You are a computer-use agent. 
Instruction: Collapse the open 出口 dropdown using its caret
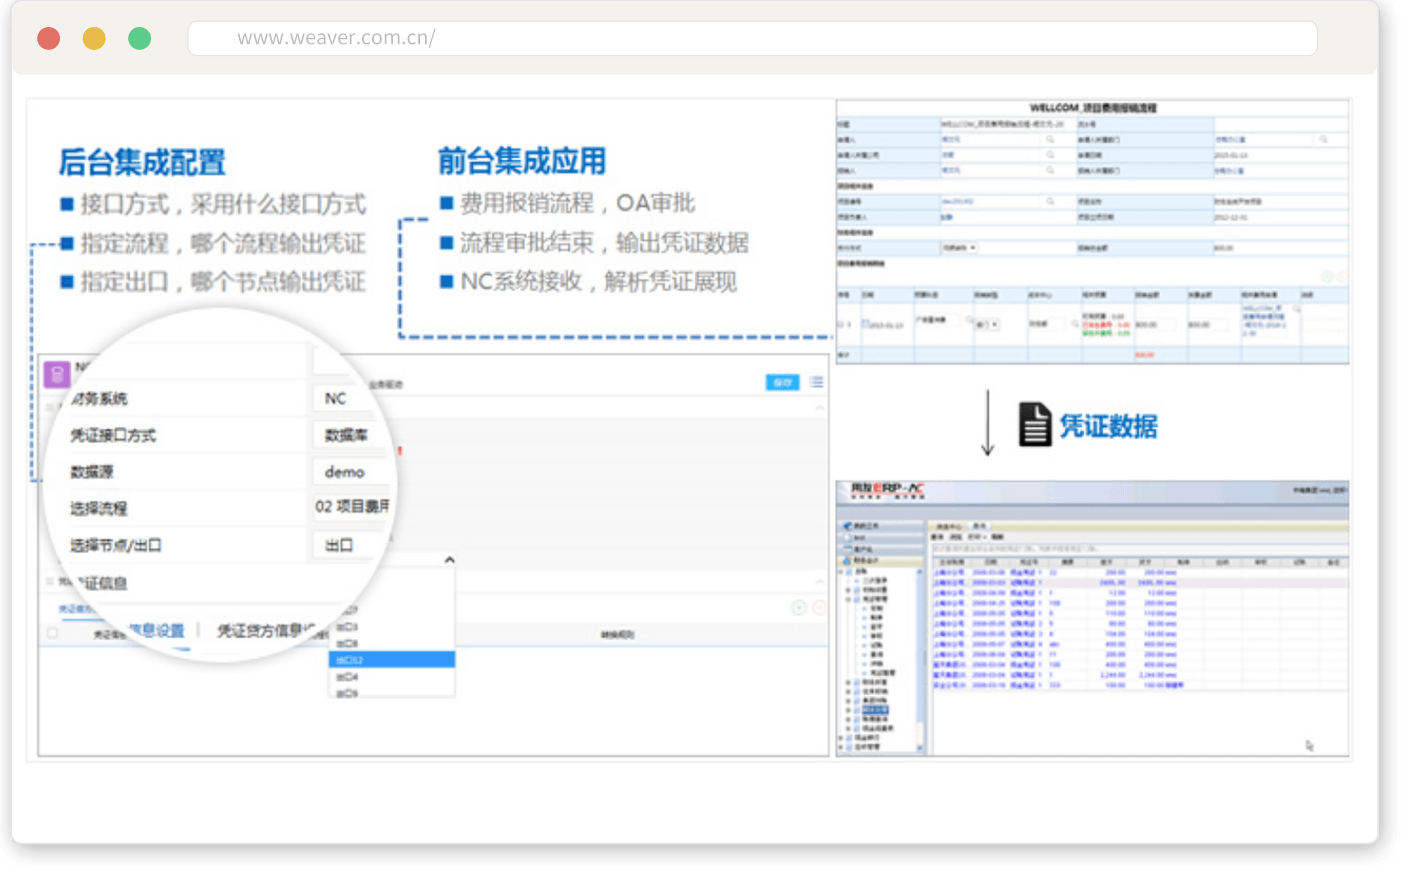(x=449, y=560)
